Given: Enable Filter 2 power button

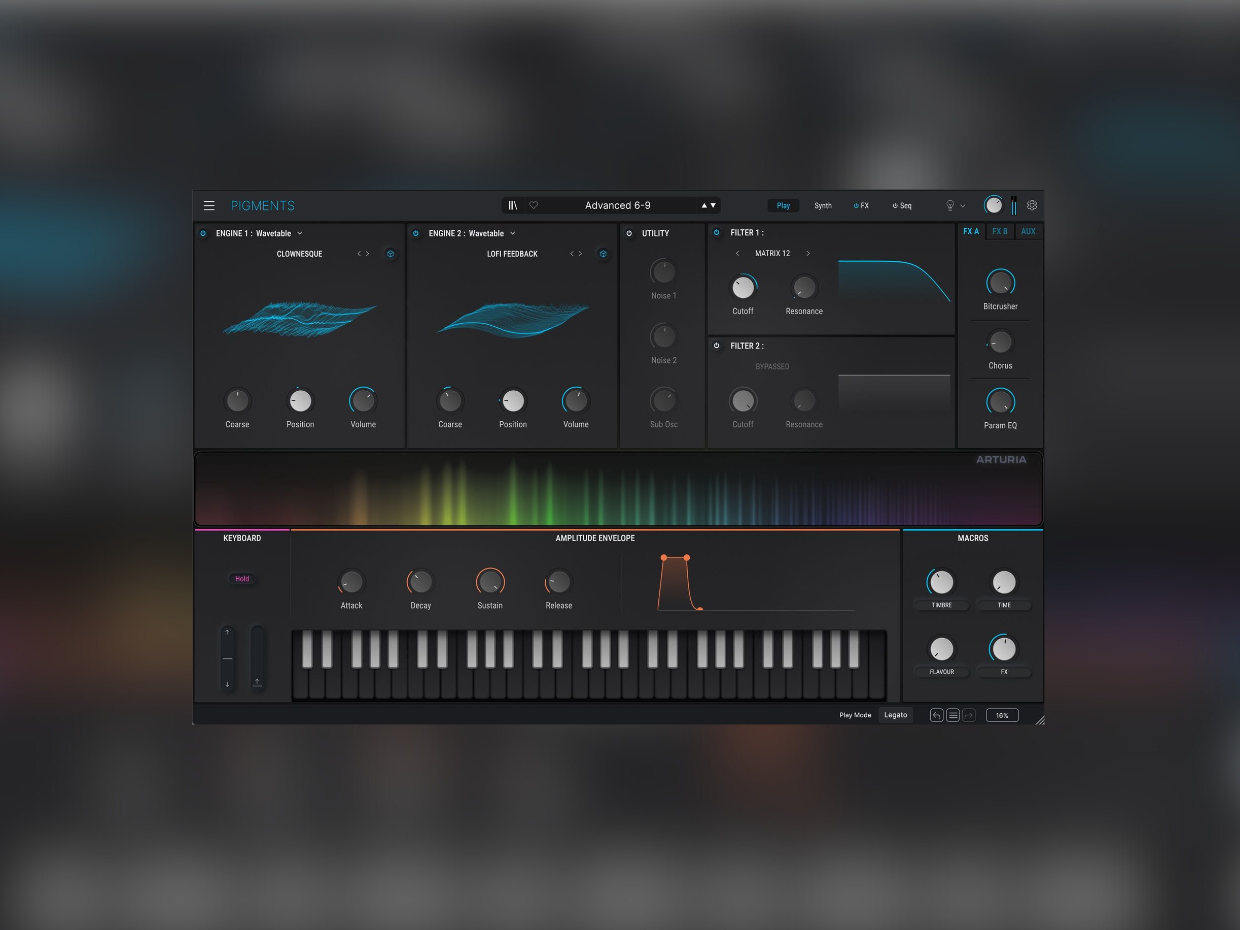Looking at the screenshot, I should coord(716,346).
